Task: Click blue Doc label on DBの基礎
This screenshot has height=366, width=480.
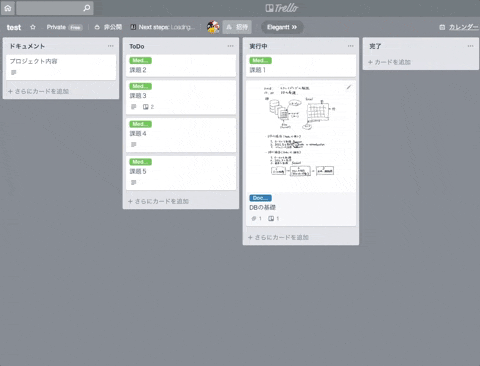Action: tap(260, 198)
